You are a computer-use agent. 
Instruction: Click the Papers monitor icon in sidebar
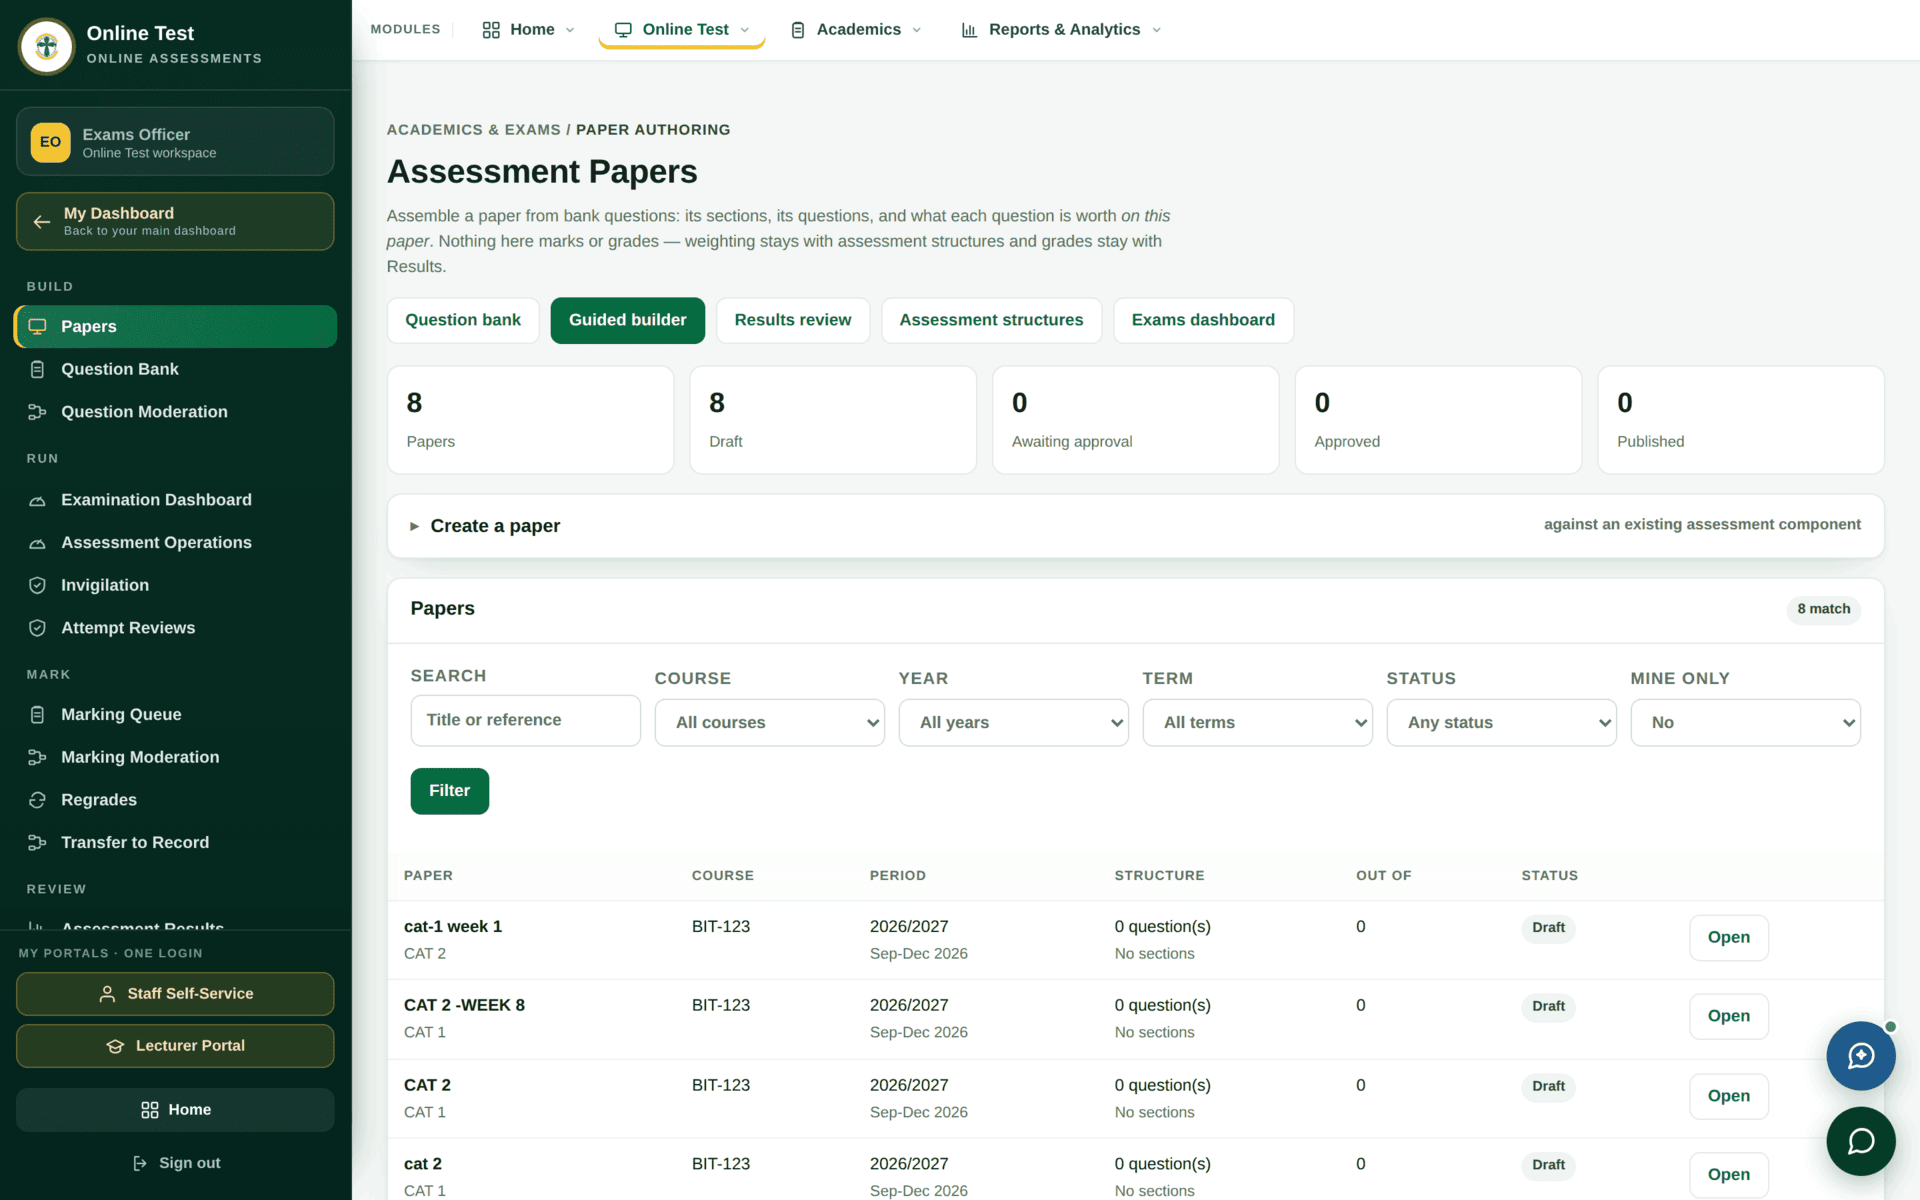[38, 327]
